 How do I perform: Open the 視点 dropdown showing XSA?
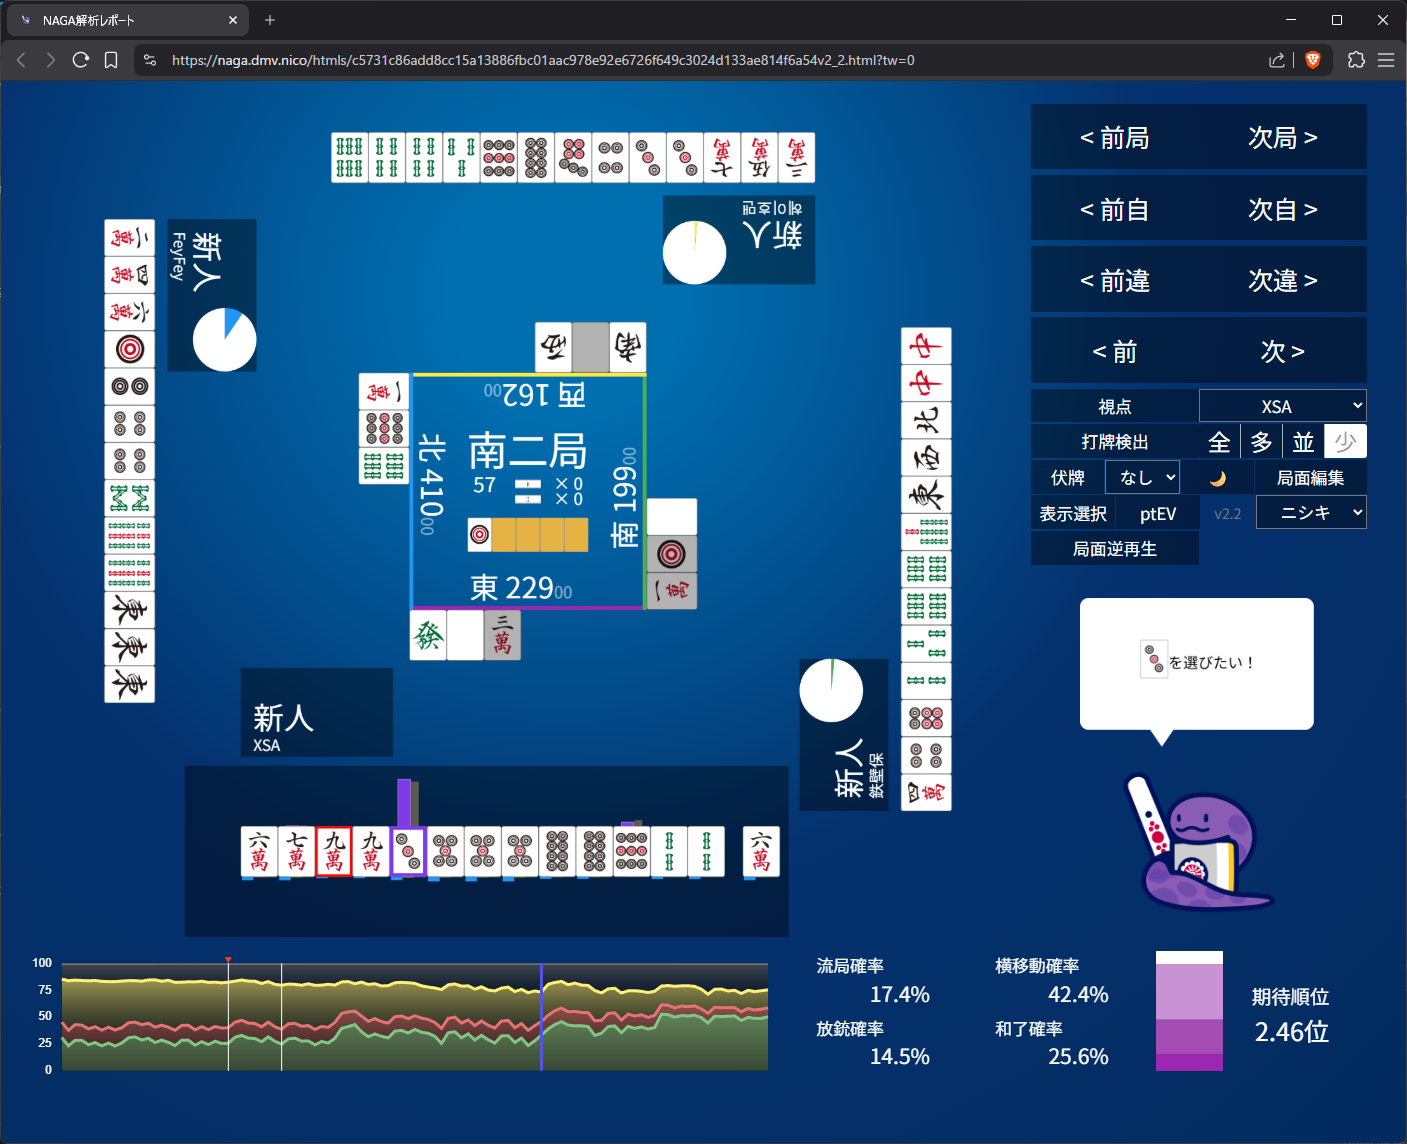click(1282, 406)
